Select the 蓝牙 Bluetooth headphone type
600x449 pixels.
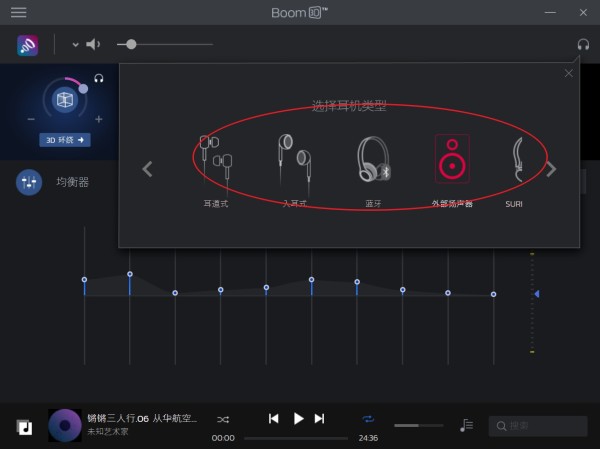pos(373,170)
